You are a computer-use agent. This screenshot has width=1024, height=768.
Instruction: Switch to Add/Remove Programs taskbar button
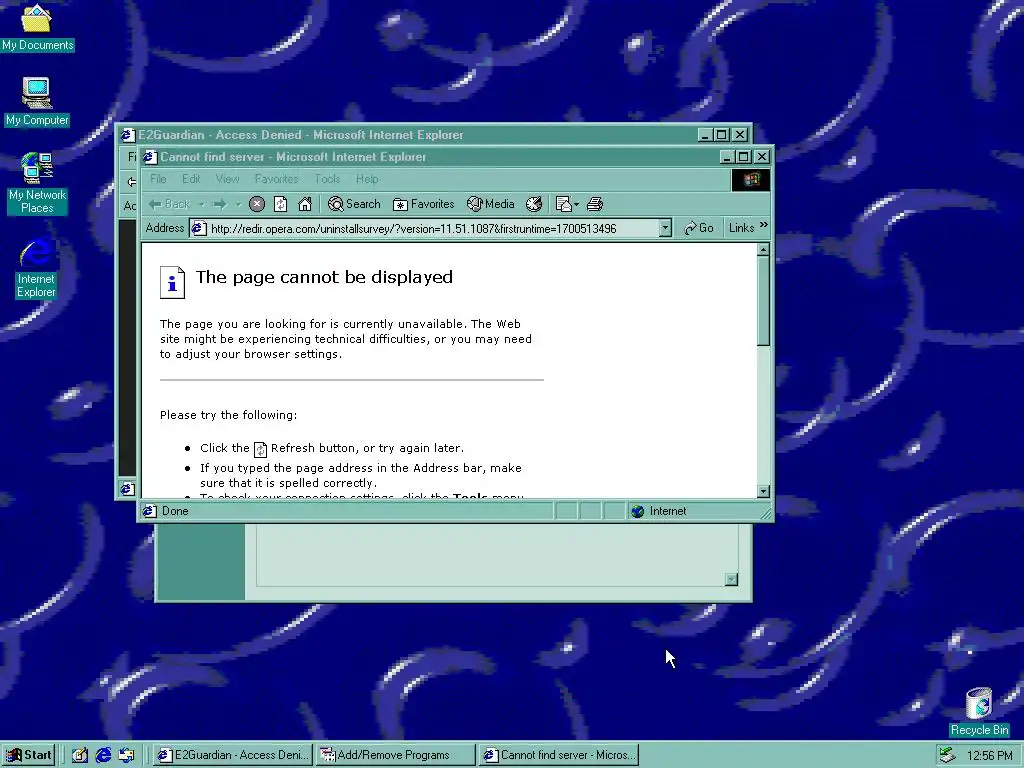(396, 756)
